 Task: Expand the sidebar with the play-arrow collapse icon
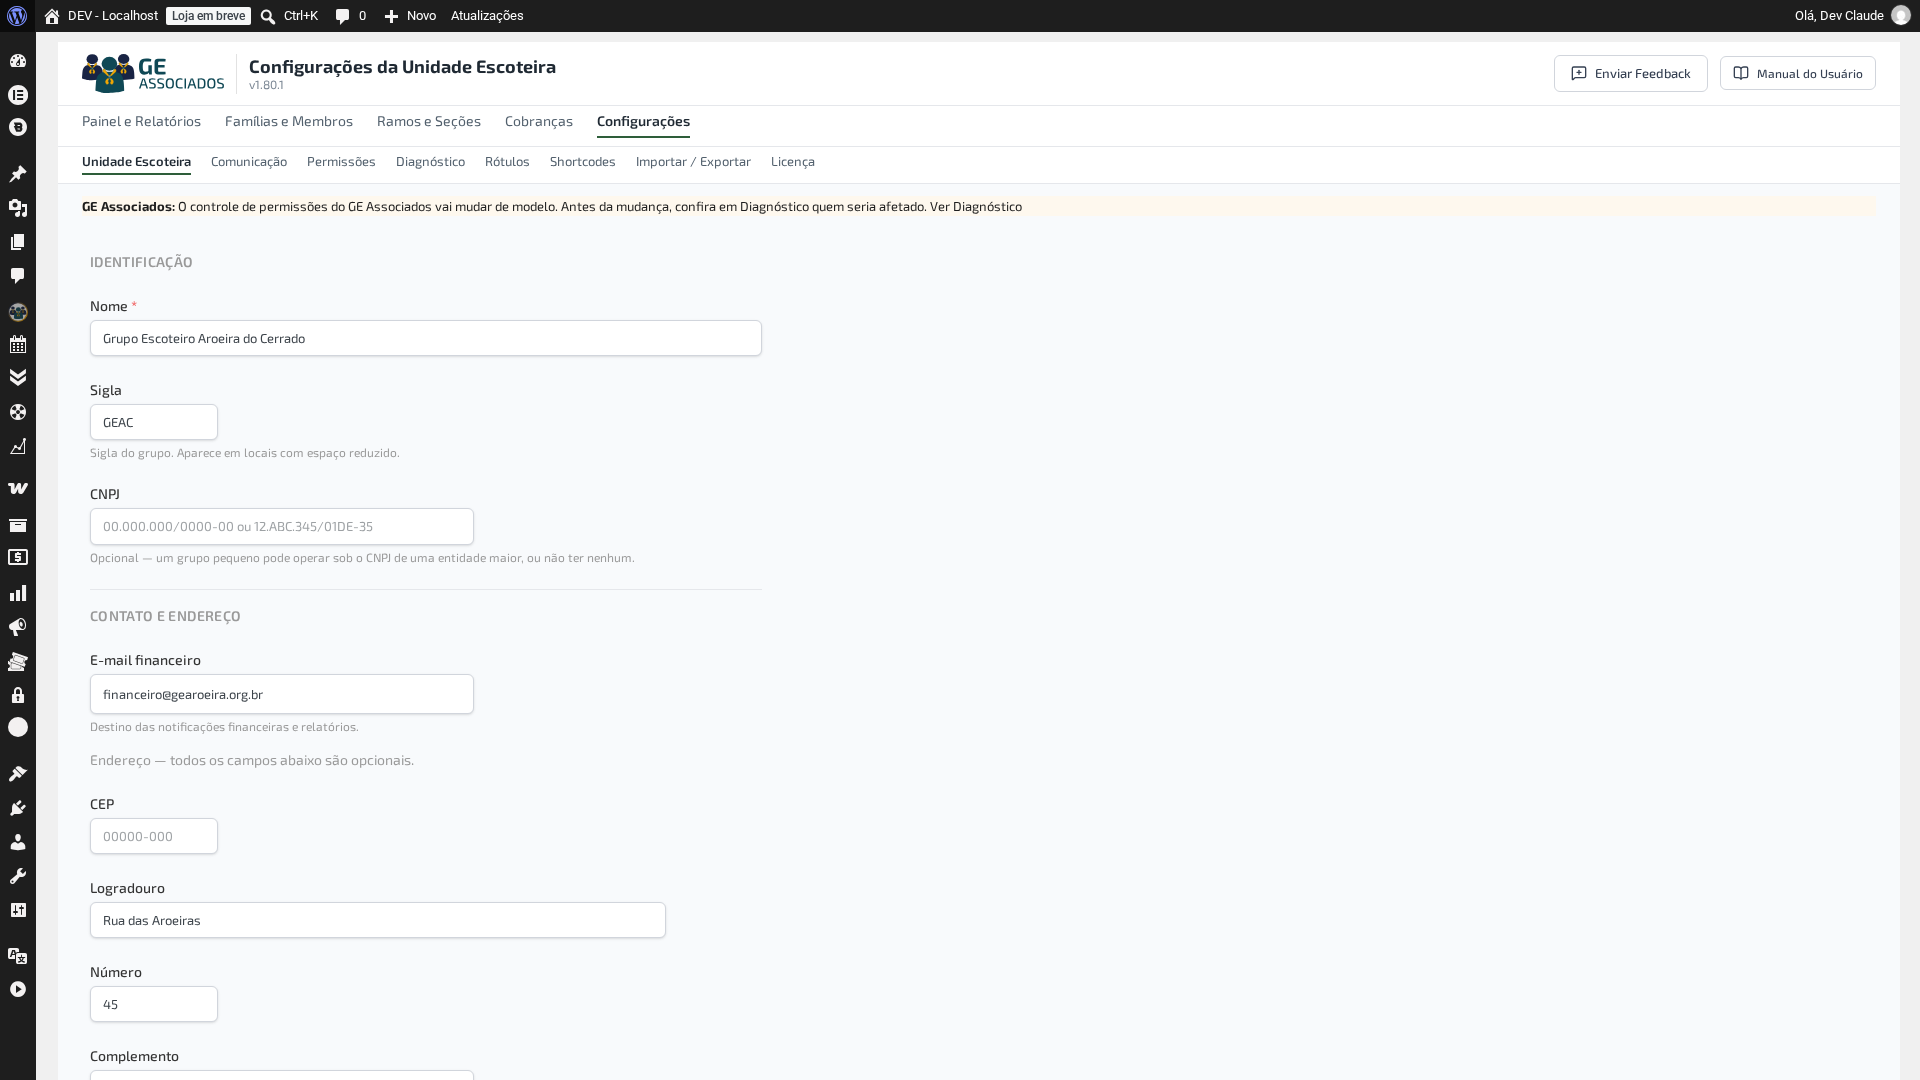(18, 989)
